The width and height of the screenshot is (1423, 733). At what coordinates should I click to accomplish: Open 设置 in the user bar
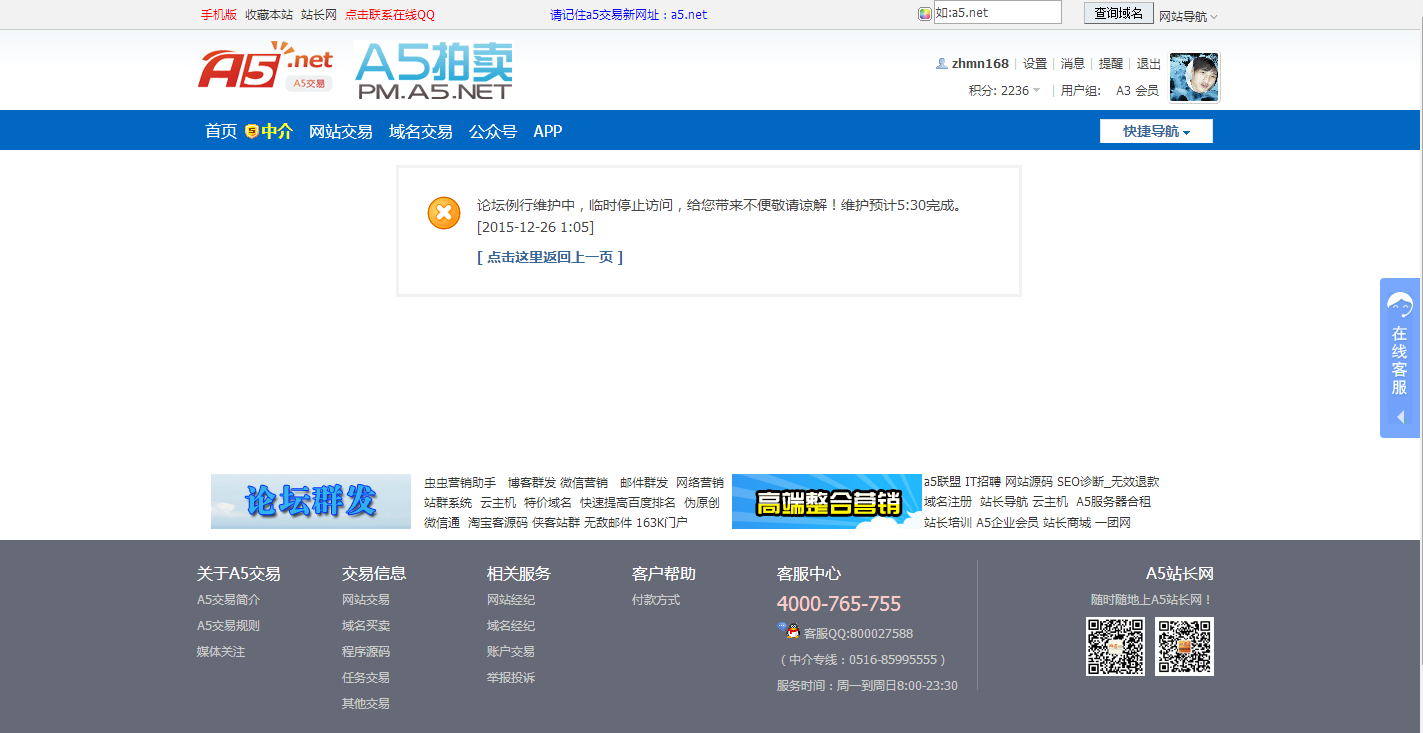pos(1035,63)
